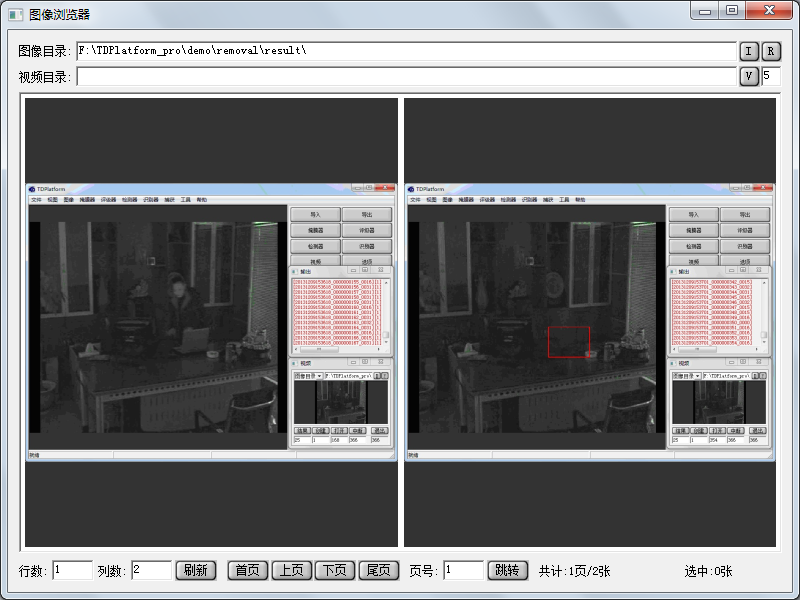Click the 行数 row count field
The height and width of the screenshot is (600, 800).
72,570
